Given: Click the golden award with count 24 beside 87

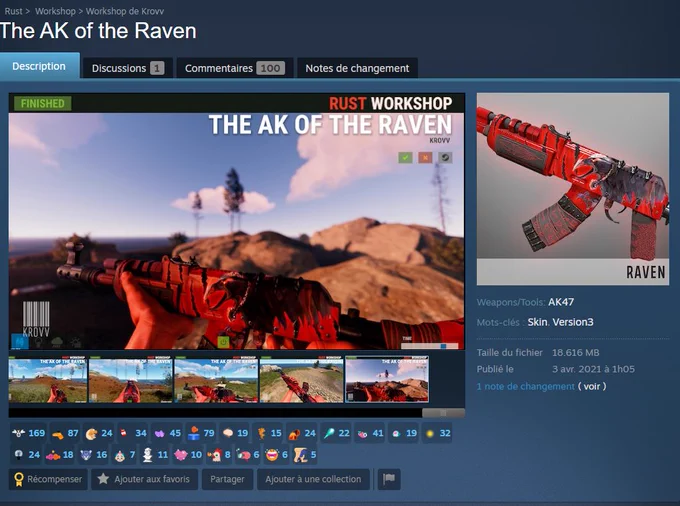Looking at the screenshot, I should point(99,433).
